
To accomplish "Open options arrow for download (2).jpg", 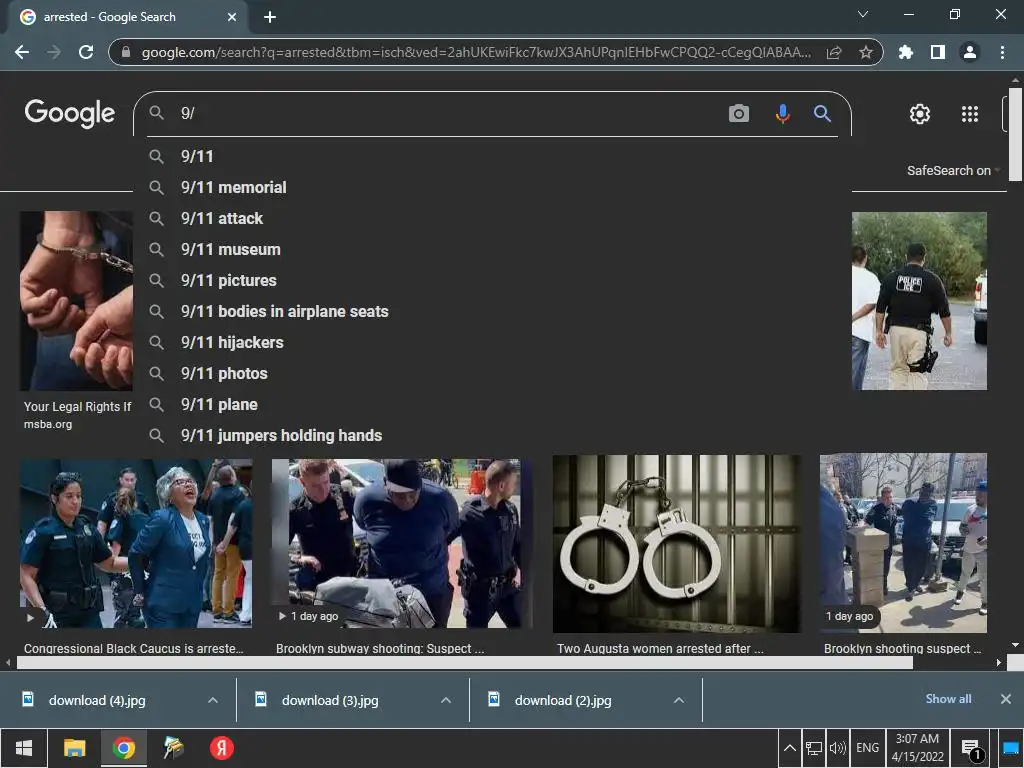I will click(679, 700).
